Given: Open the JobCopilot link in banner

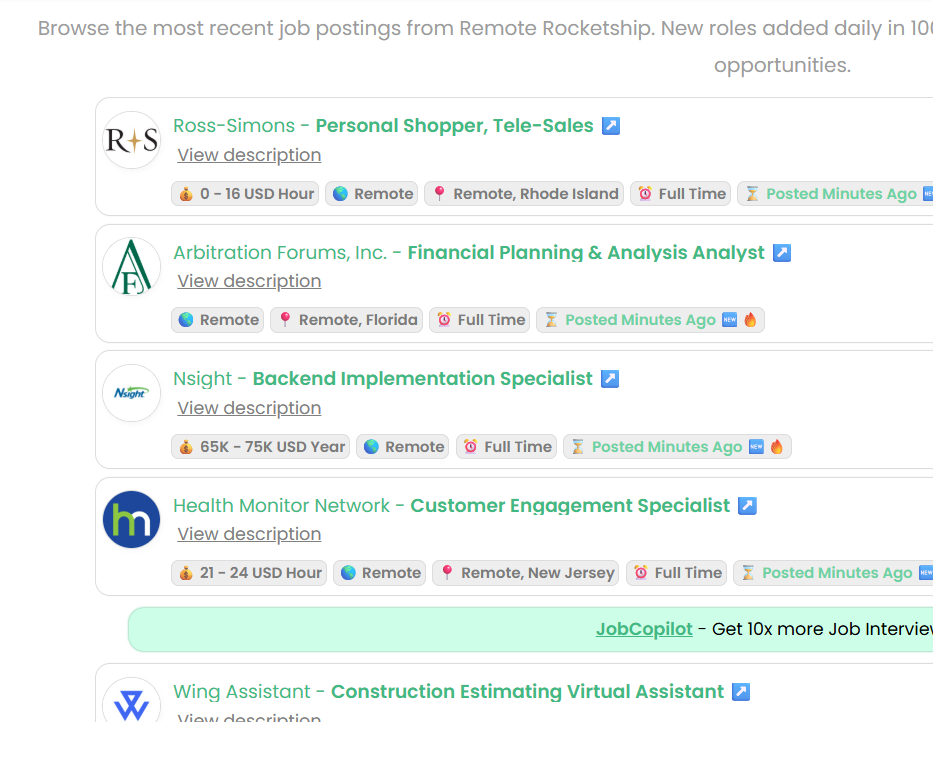Looking at the screenshot, I should 644,629.
